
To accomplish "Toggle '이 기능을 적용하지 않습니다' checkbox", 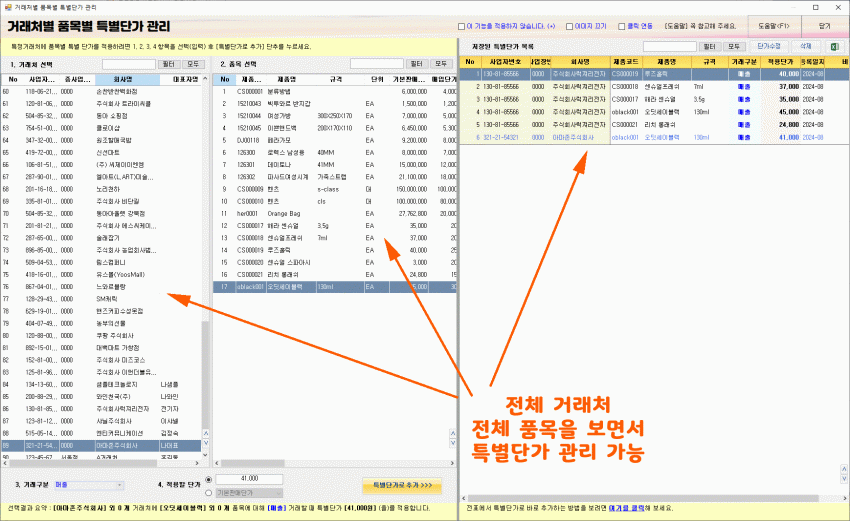I will pyautogui.click(x=462, y=27).
